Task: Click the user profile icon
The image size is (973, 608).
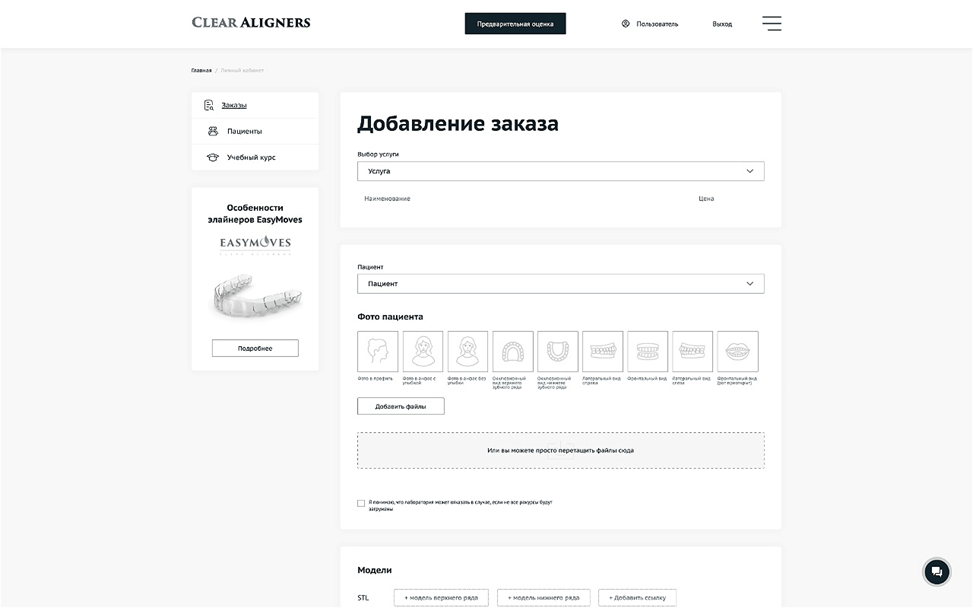Action: (x=626, y=24)
